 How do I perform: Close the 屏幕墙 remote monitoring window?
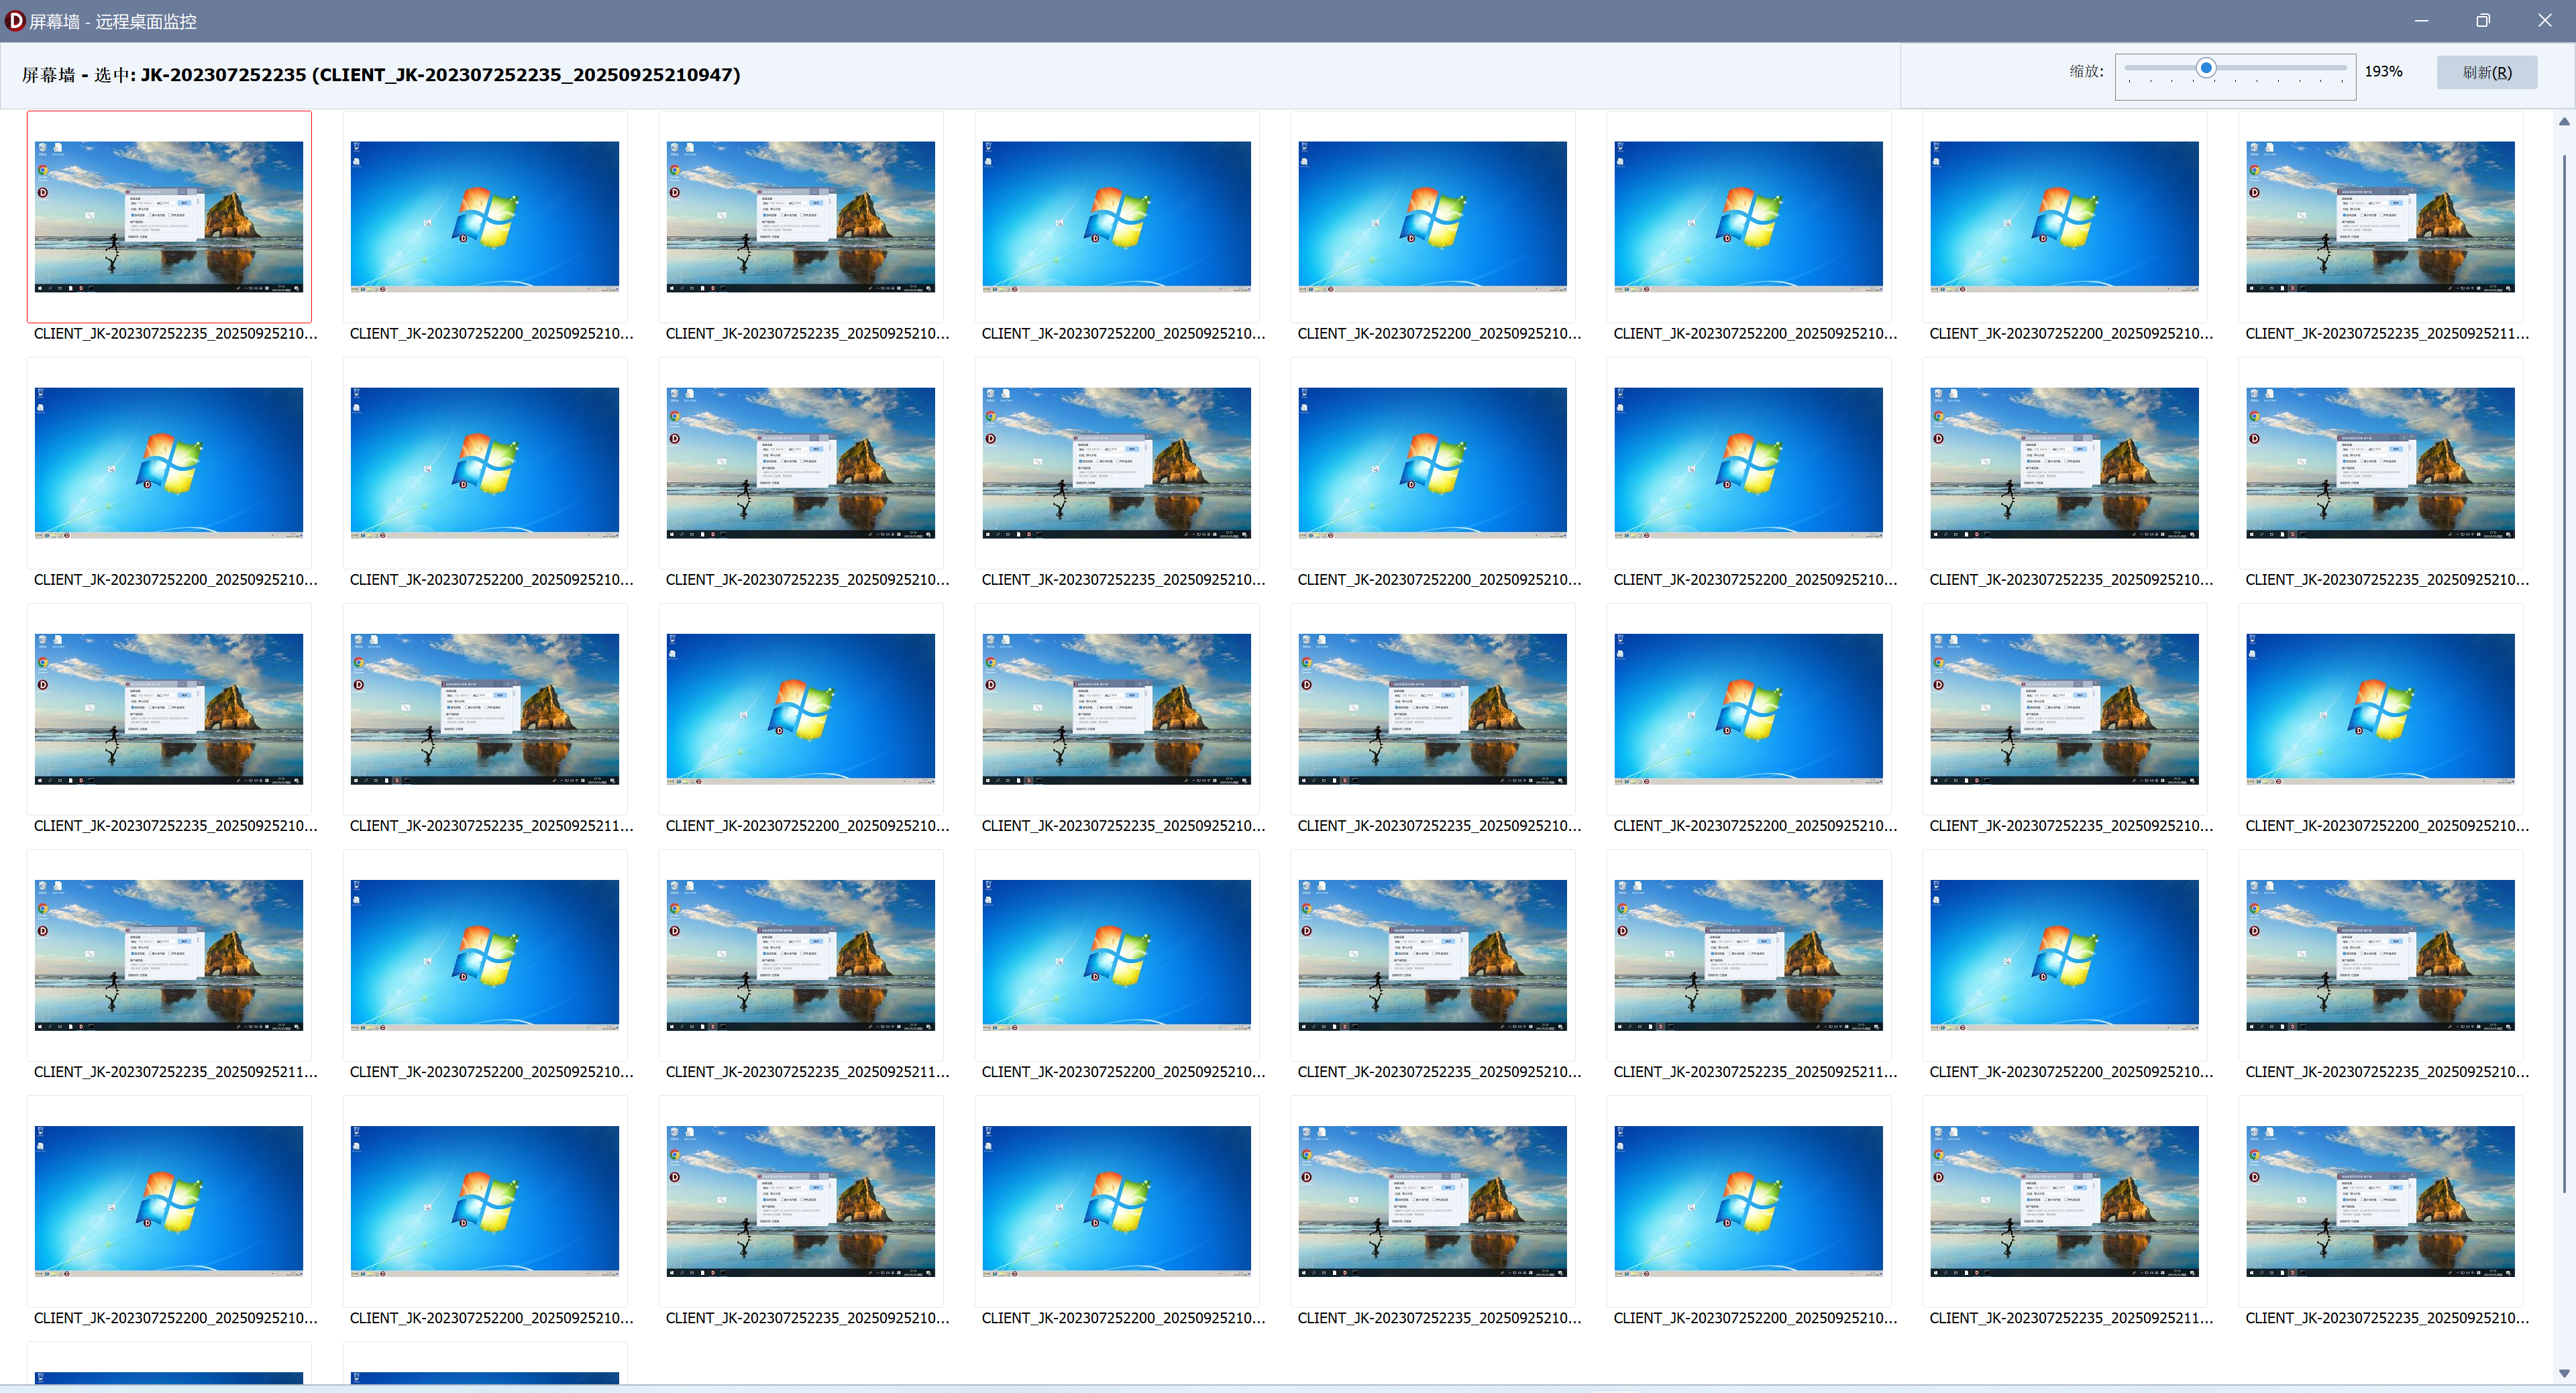pyautogui.click(x=2545, y=20)
